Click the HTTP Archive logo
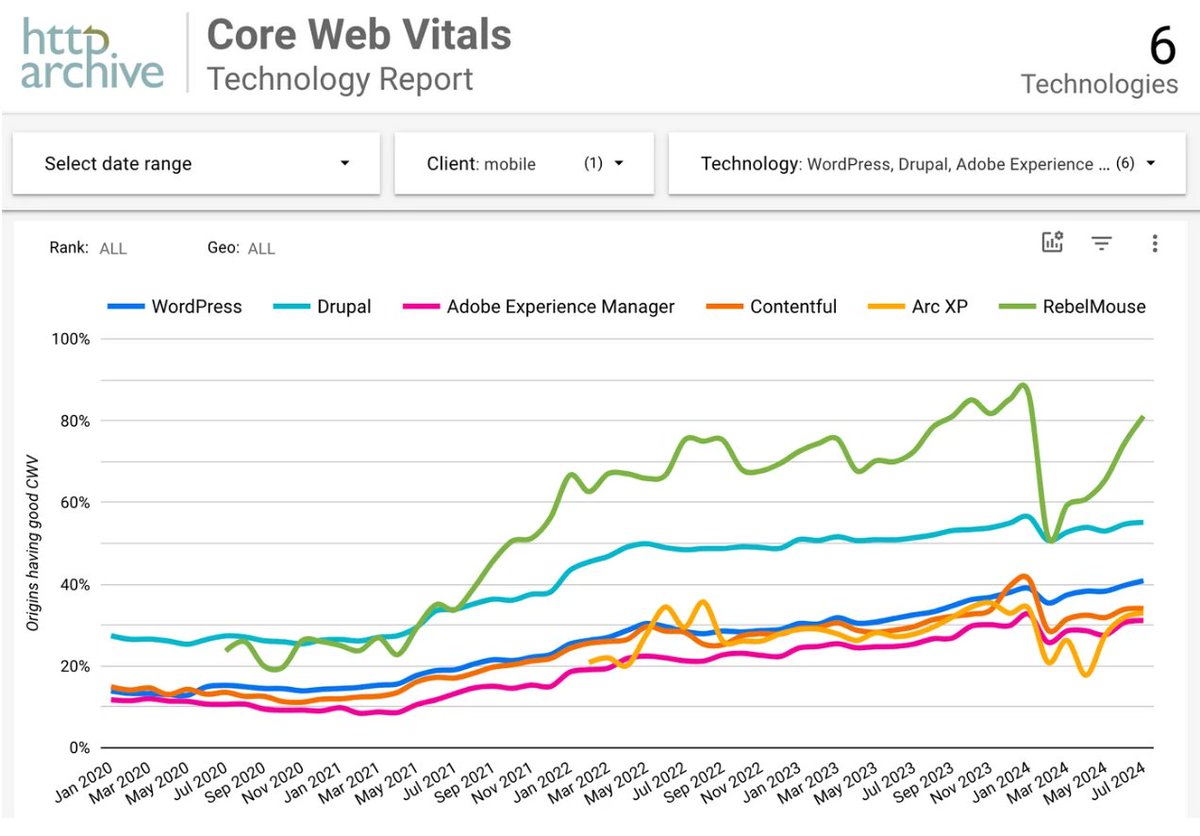The width and height of the screenshot is (1200, 836). point(92,55)
